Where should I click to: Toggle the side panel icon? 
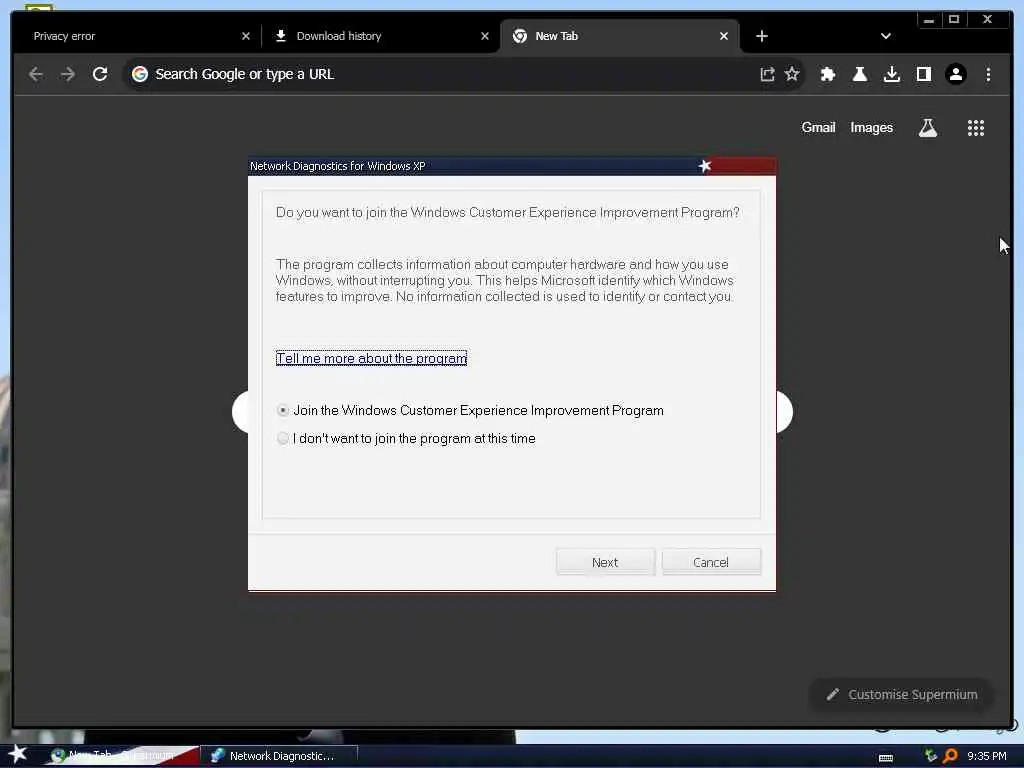(924, 74)
